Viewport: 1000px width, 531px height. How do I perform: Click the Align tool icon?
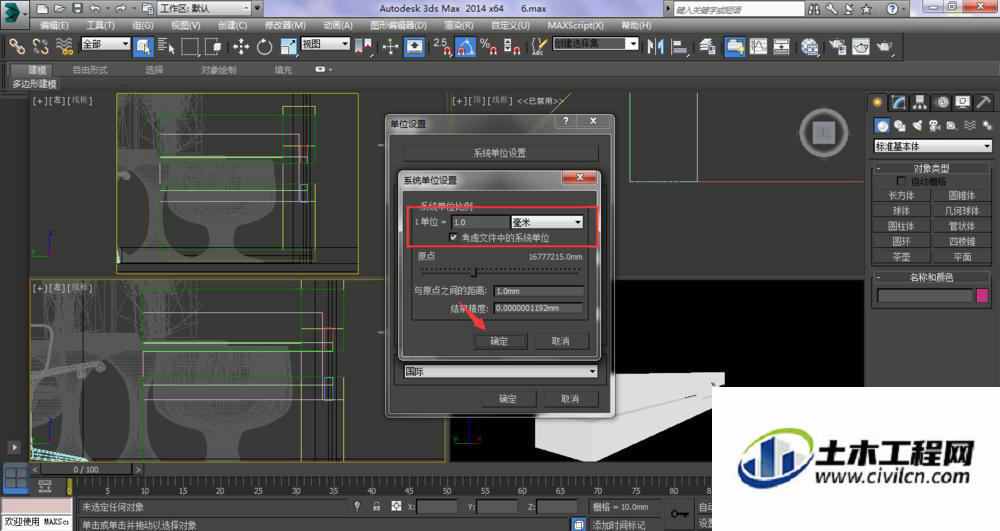pyautogui.click(x=680, y=47)
